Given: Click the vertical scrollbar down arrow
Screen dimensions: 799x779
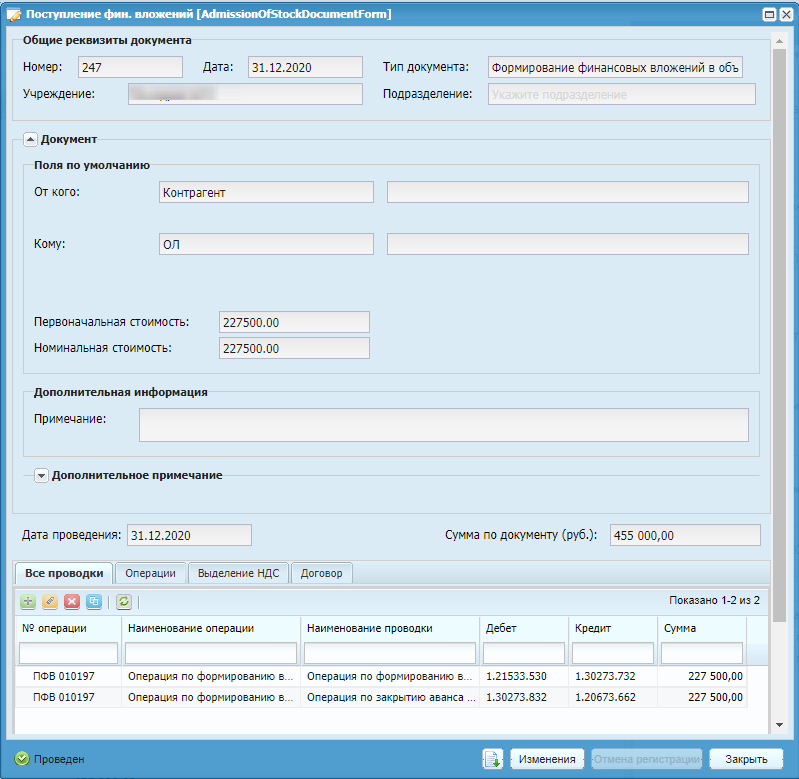Looking at the screenshot, I should pos(779,725).
